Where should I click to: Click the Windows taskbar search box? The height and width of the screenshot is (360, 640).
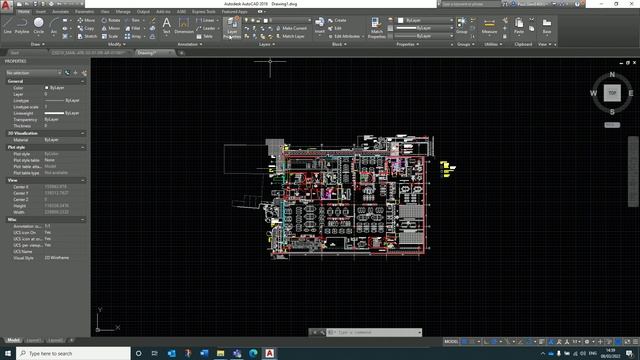tap(73, 353)
